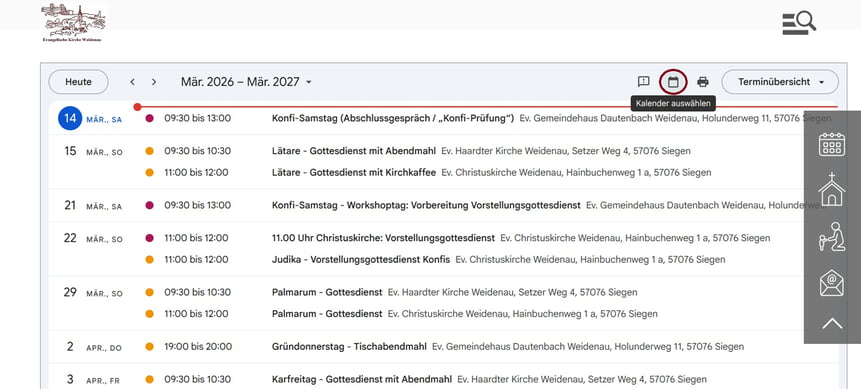Open Palmarum - Gottesdienst at Haardter Kirche
This screenshot has width=861, height=389.
tap(327, 292)
